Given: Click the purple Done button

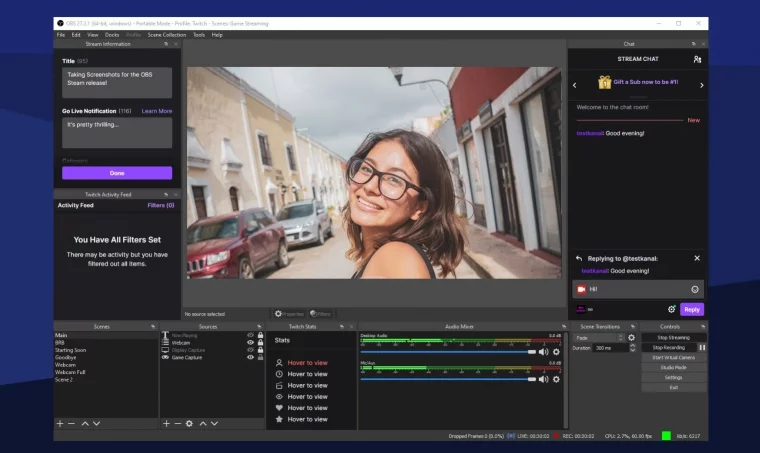Looking at the screenshot, I should pyautogui.click(x=117, y=173).
